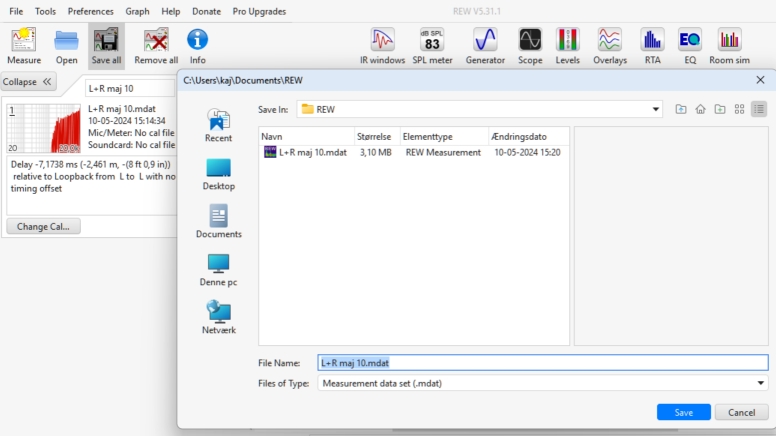Switch to icons view in dialog
This screenshot has width=776, height=436.
pyautogui.click(x=739, y=109)
